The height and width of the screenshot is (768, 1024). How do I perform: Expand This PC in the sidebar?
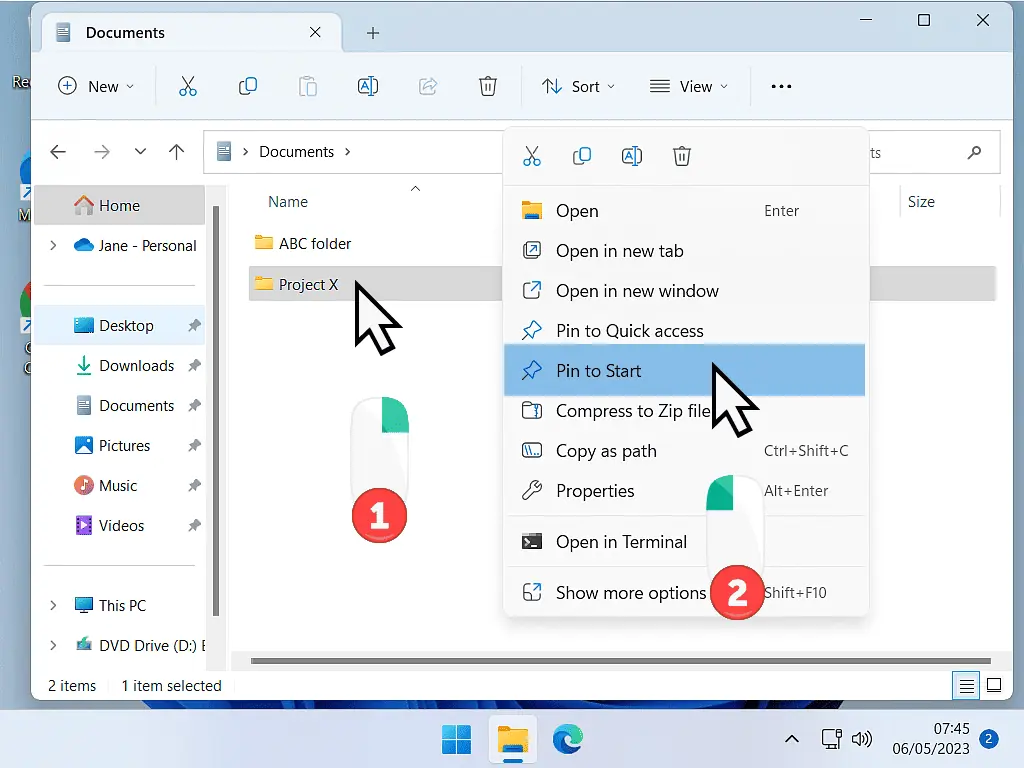[x=52, y=605]
